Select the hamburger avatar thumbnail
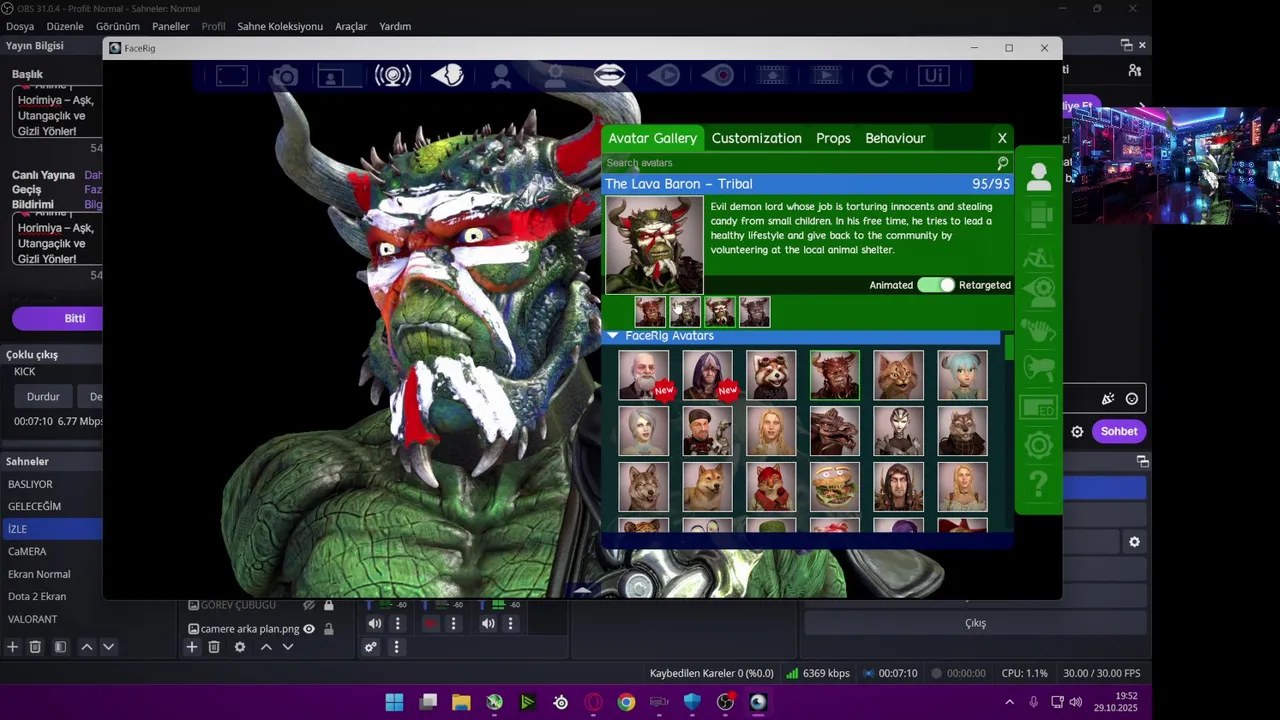Screen dimensions: 1280x720 click(835, 487)
